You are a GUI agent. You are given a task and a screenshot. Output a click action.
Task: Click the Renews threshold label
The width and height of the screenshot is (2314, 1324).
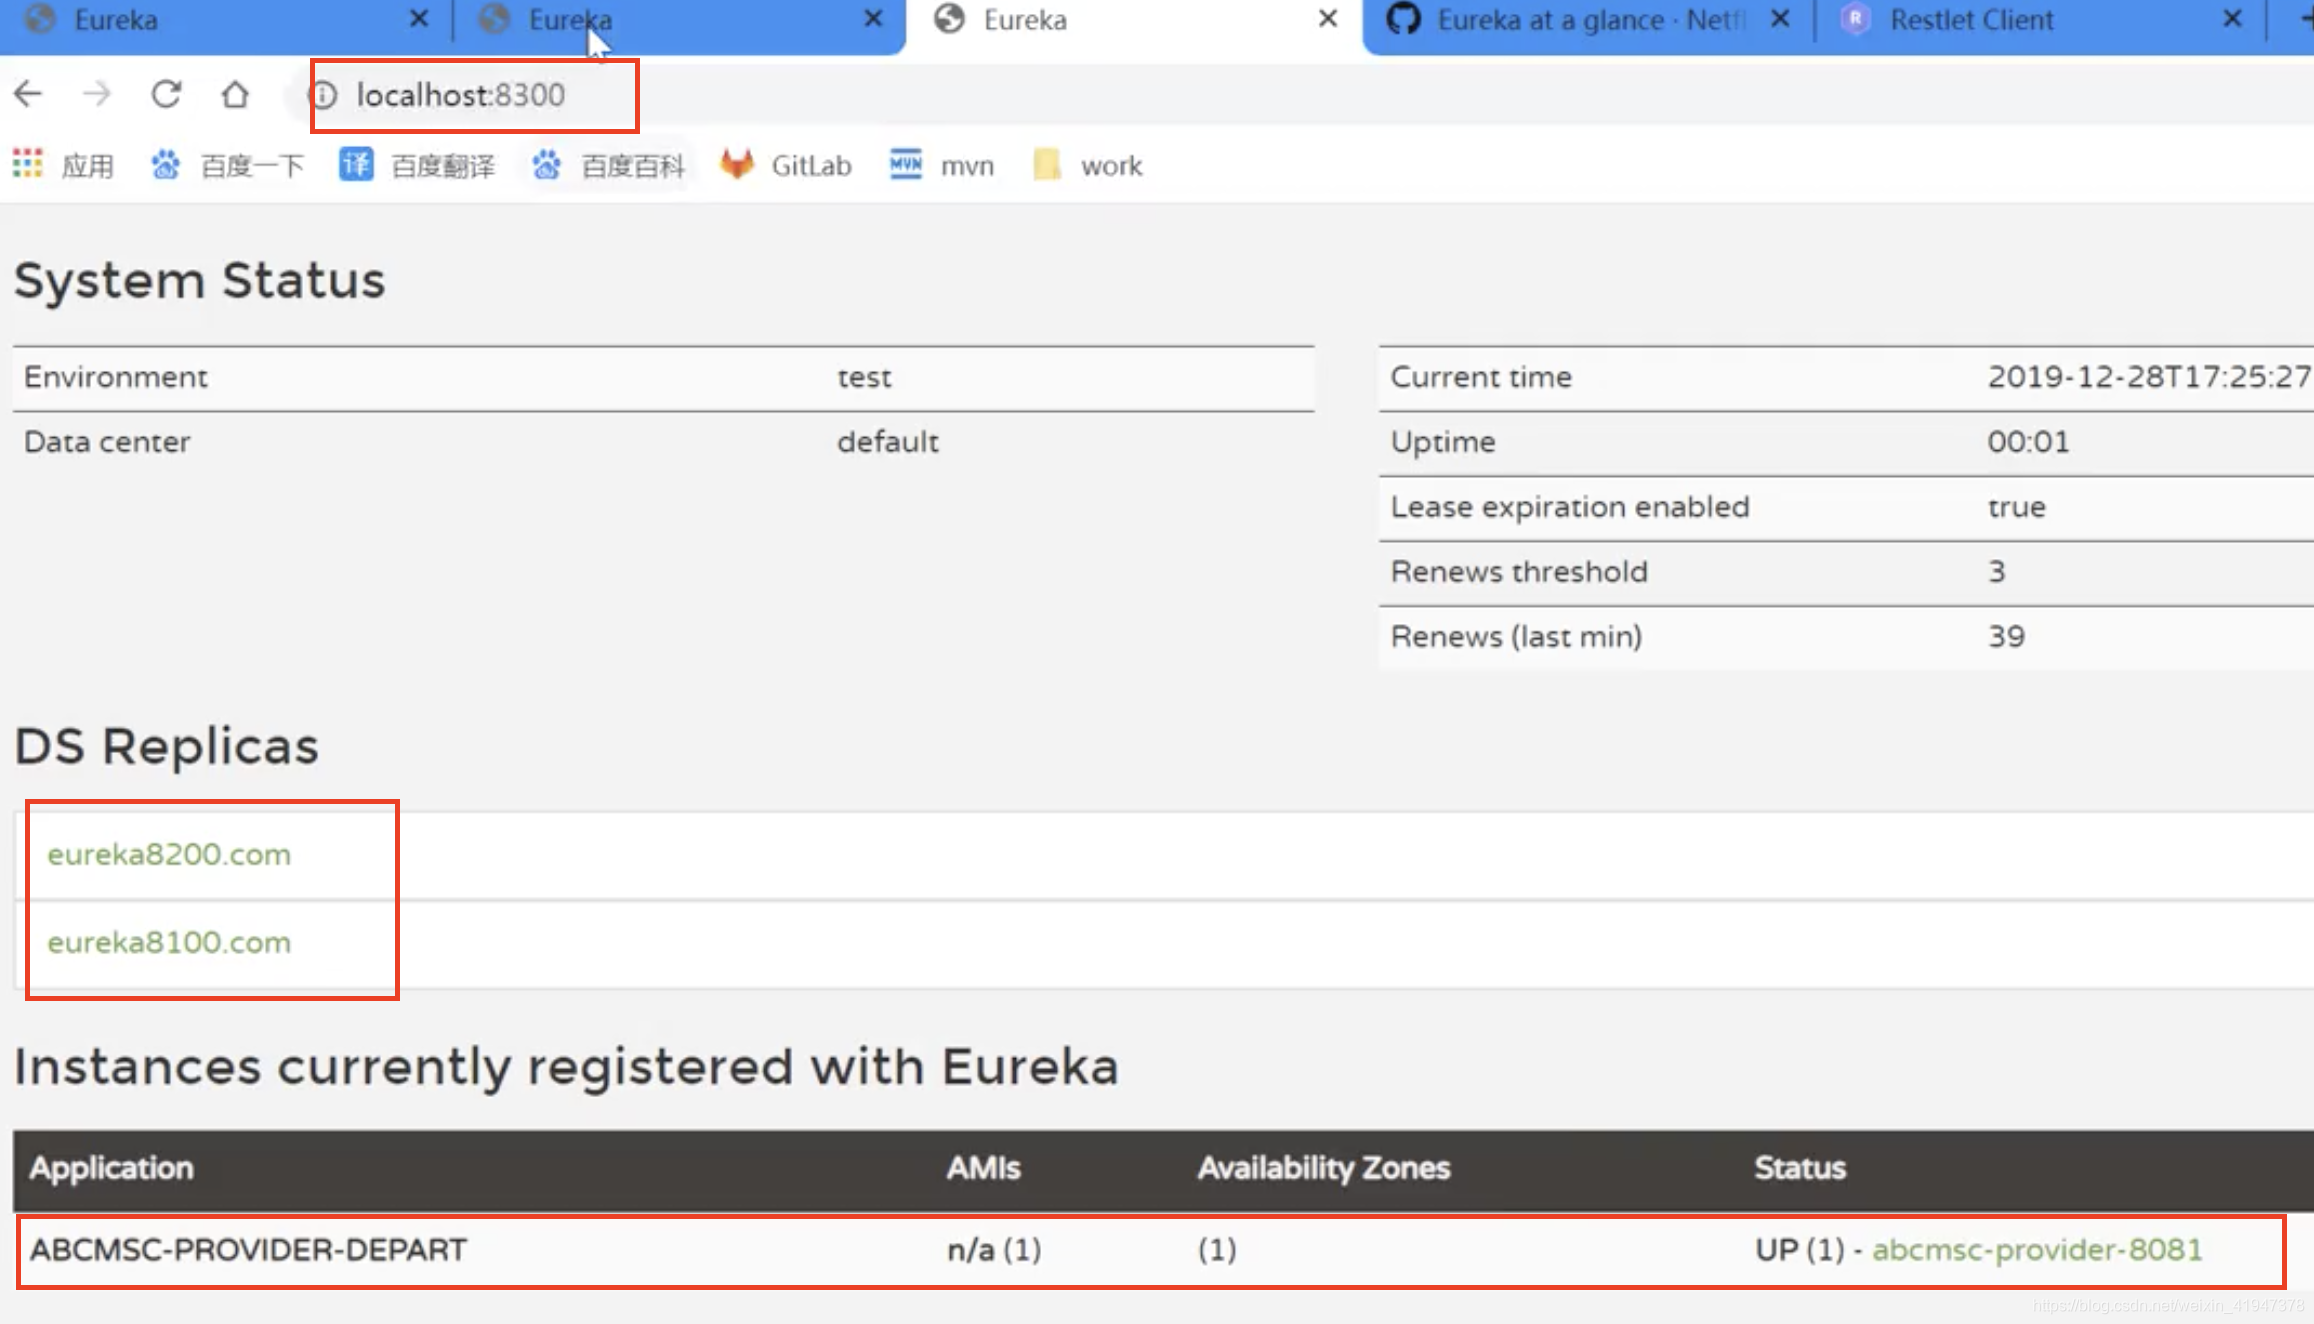tap(1518, 572)
